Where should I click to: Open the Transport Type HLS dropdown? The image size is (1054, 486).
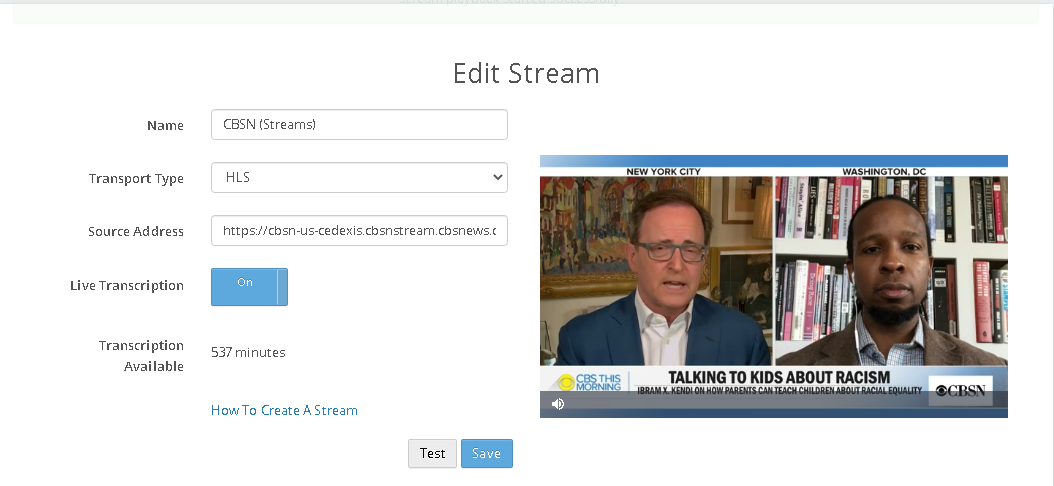(359, 177)
